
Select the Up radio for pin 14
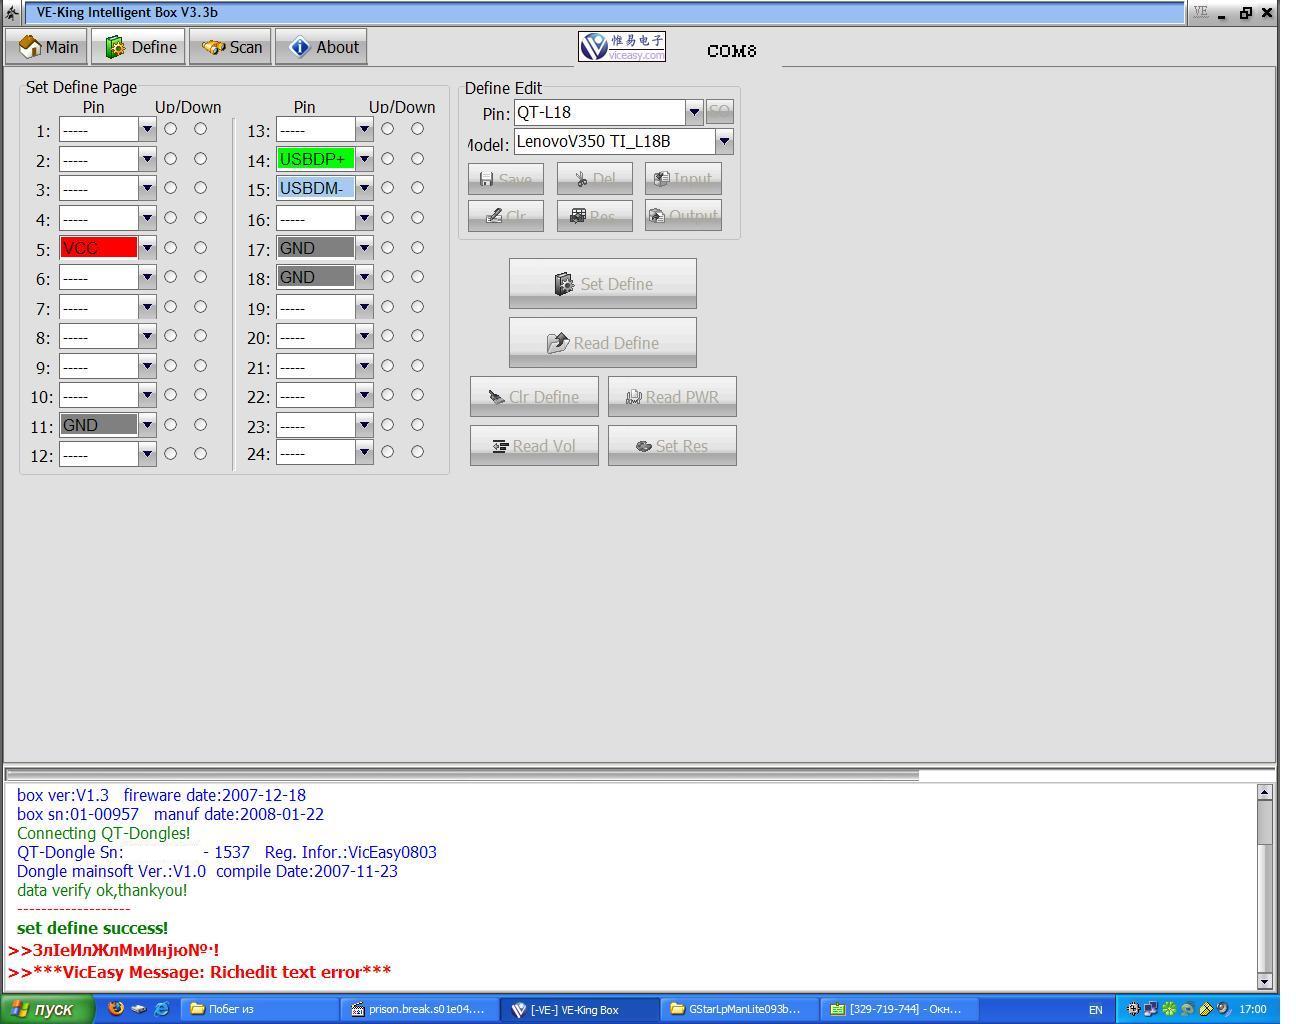pos(388,158)
